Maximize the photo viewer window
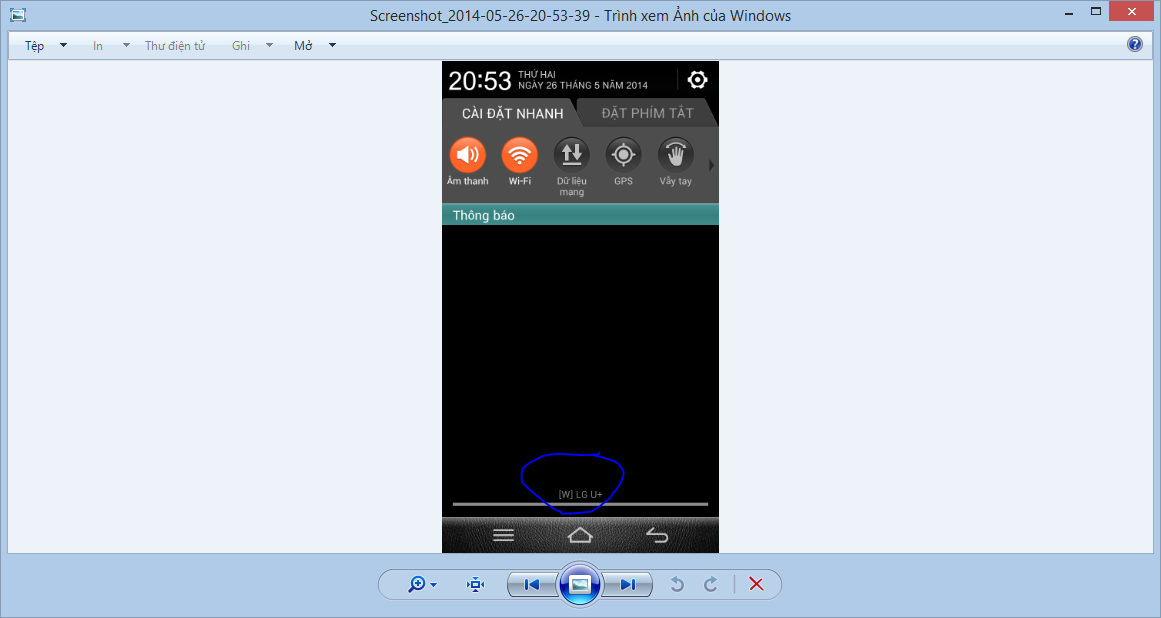Screen dimensions: 1161x618 [1096, 11]
